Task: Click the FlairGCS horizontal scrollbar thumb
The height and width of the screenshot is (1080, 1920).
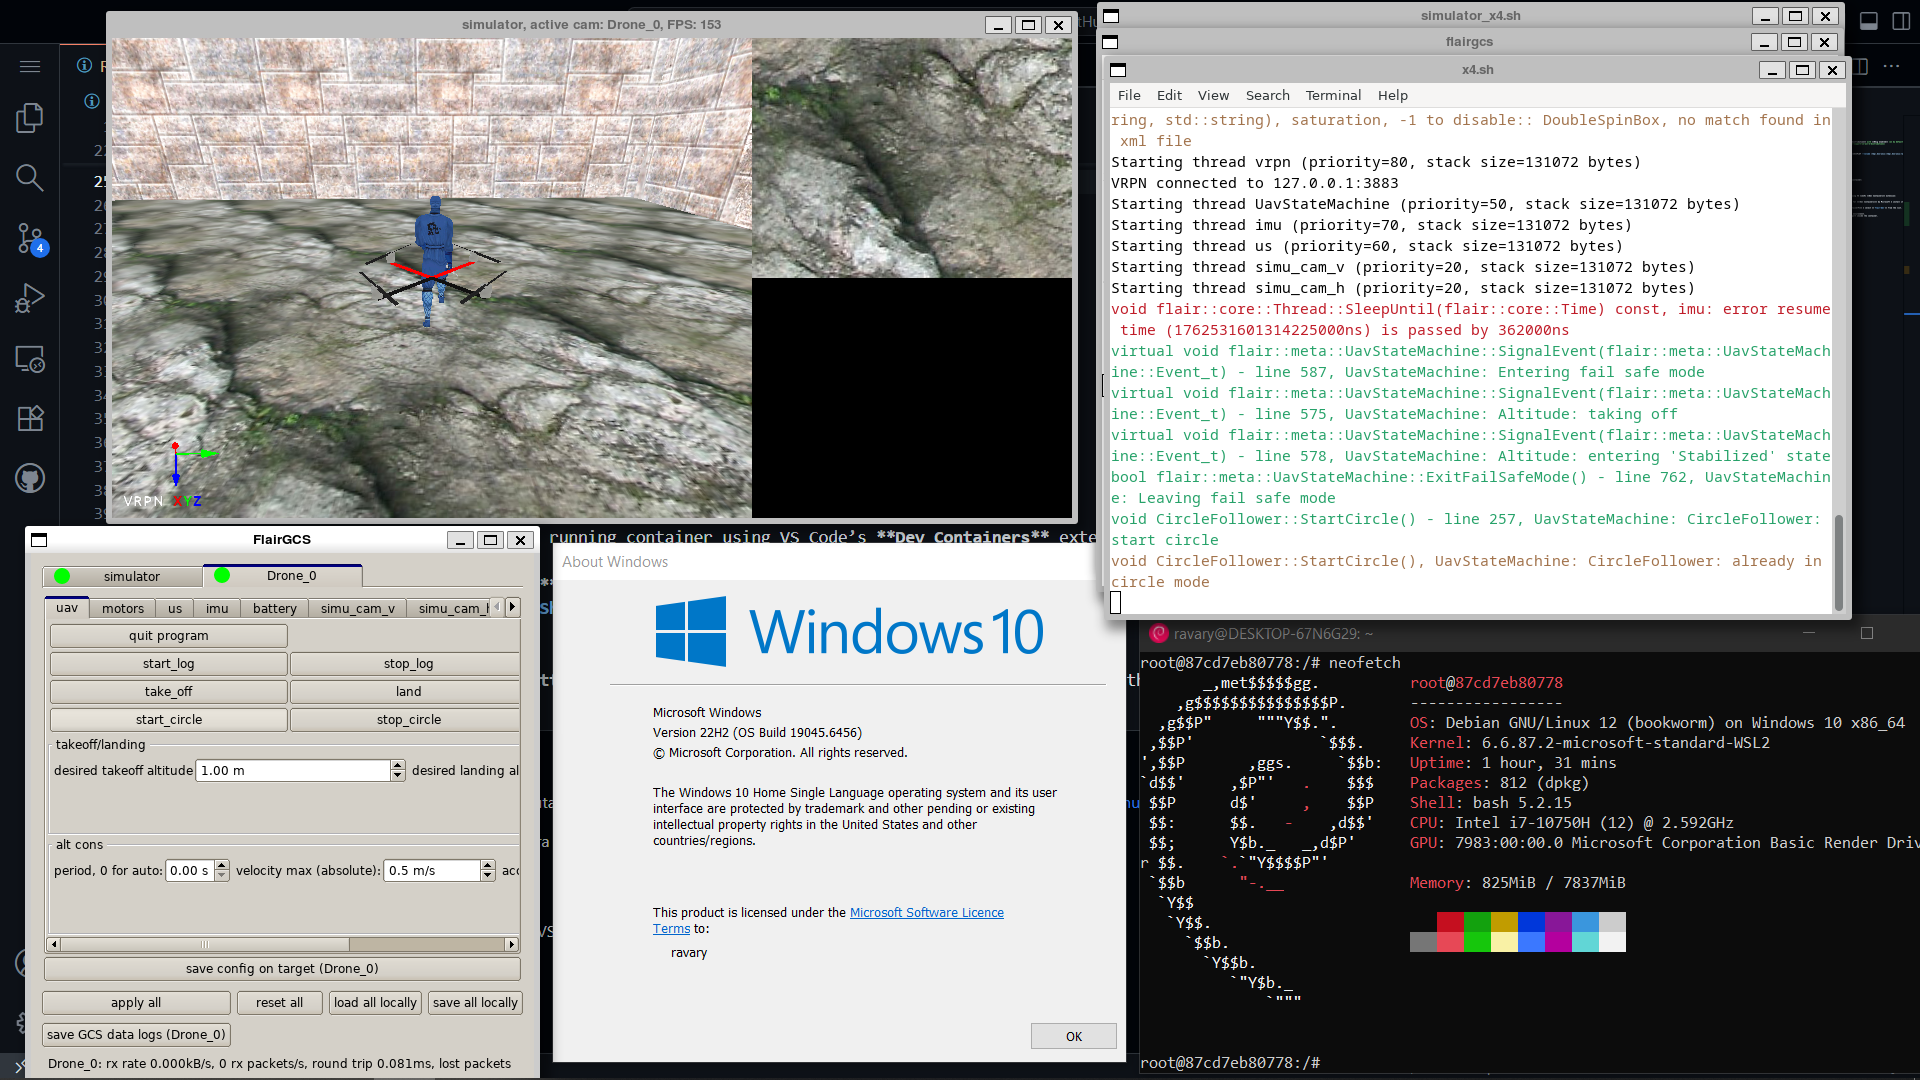Action: point(205,944)
